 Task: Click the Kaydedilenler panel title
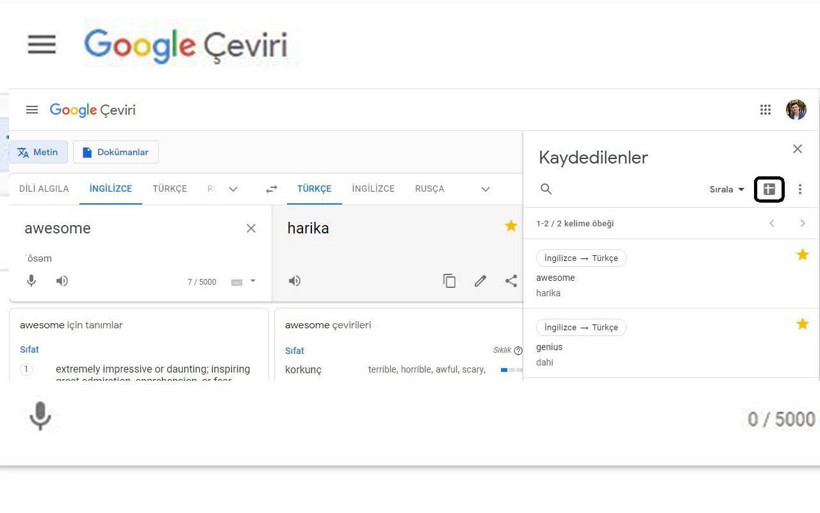coord(593,157)
